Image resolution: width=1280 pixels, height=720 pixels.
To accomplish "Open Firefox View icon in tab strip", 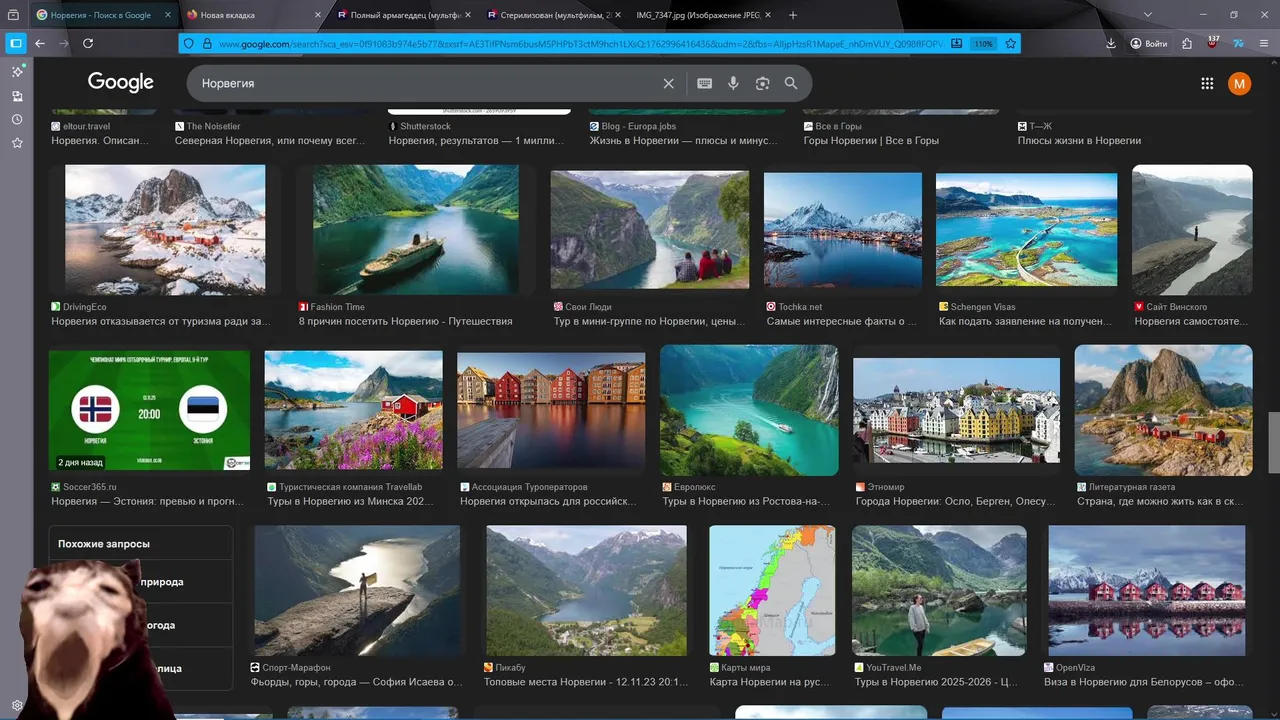I will (x=14, y=15).
